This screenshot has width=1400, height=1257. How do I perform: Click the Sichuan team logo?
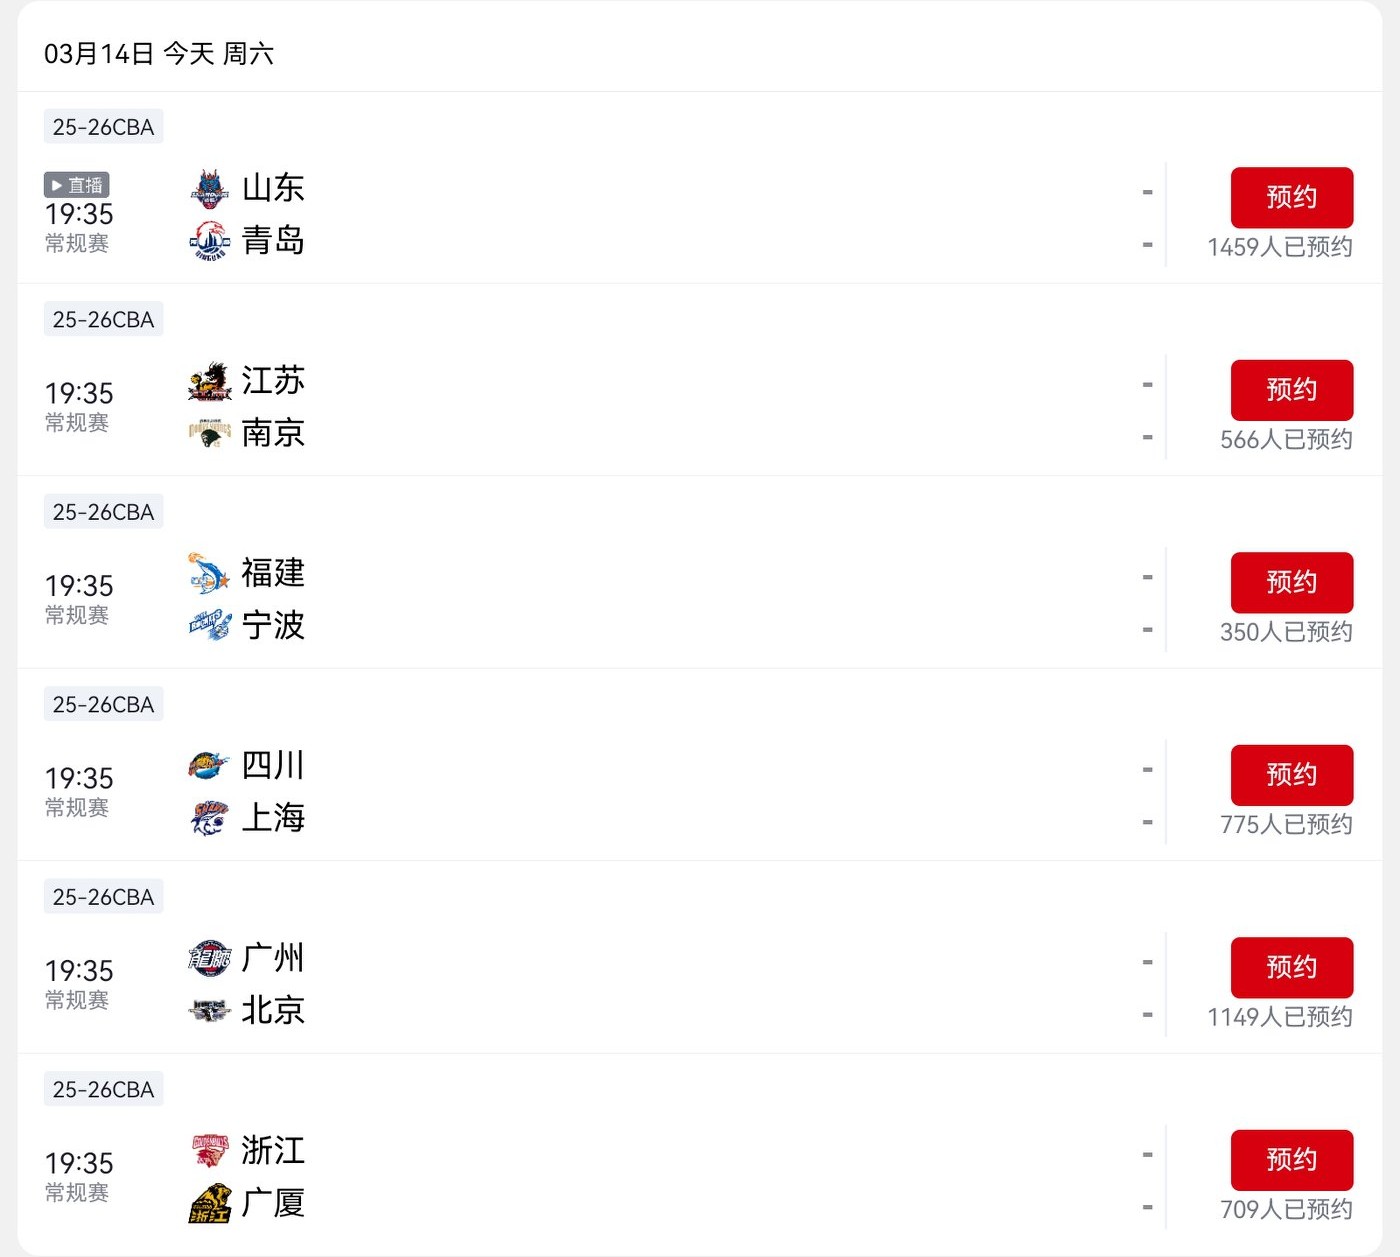[x=210, y=766]
